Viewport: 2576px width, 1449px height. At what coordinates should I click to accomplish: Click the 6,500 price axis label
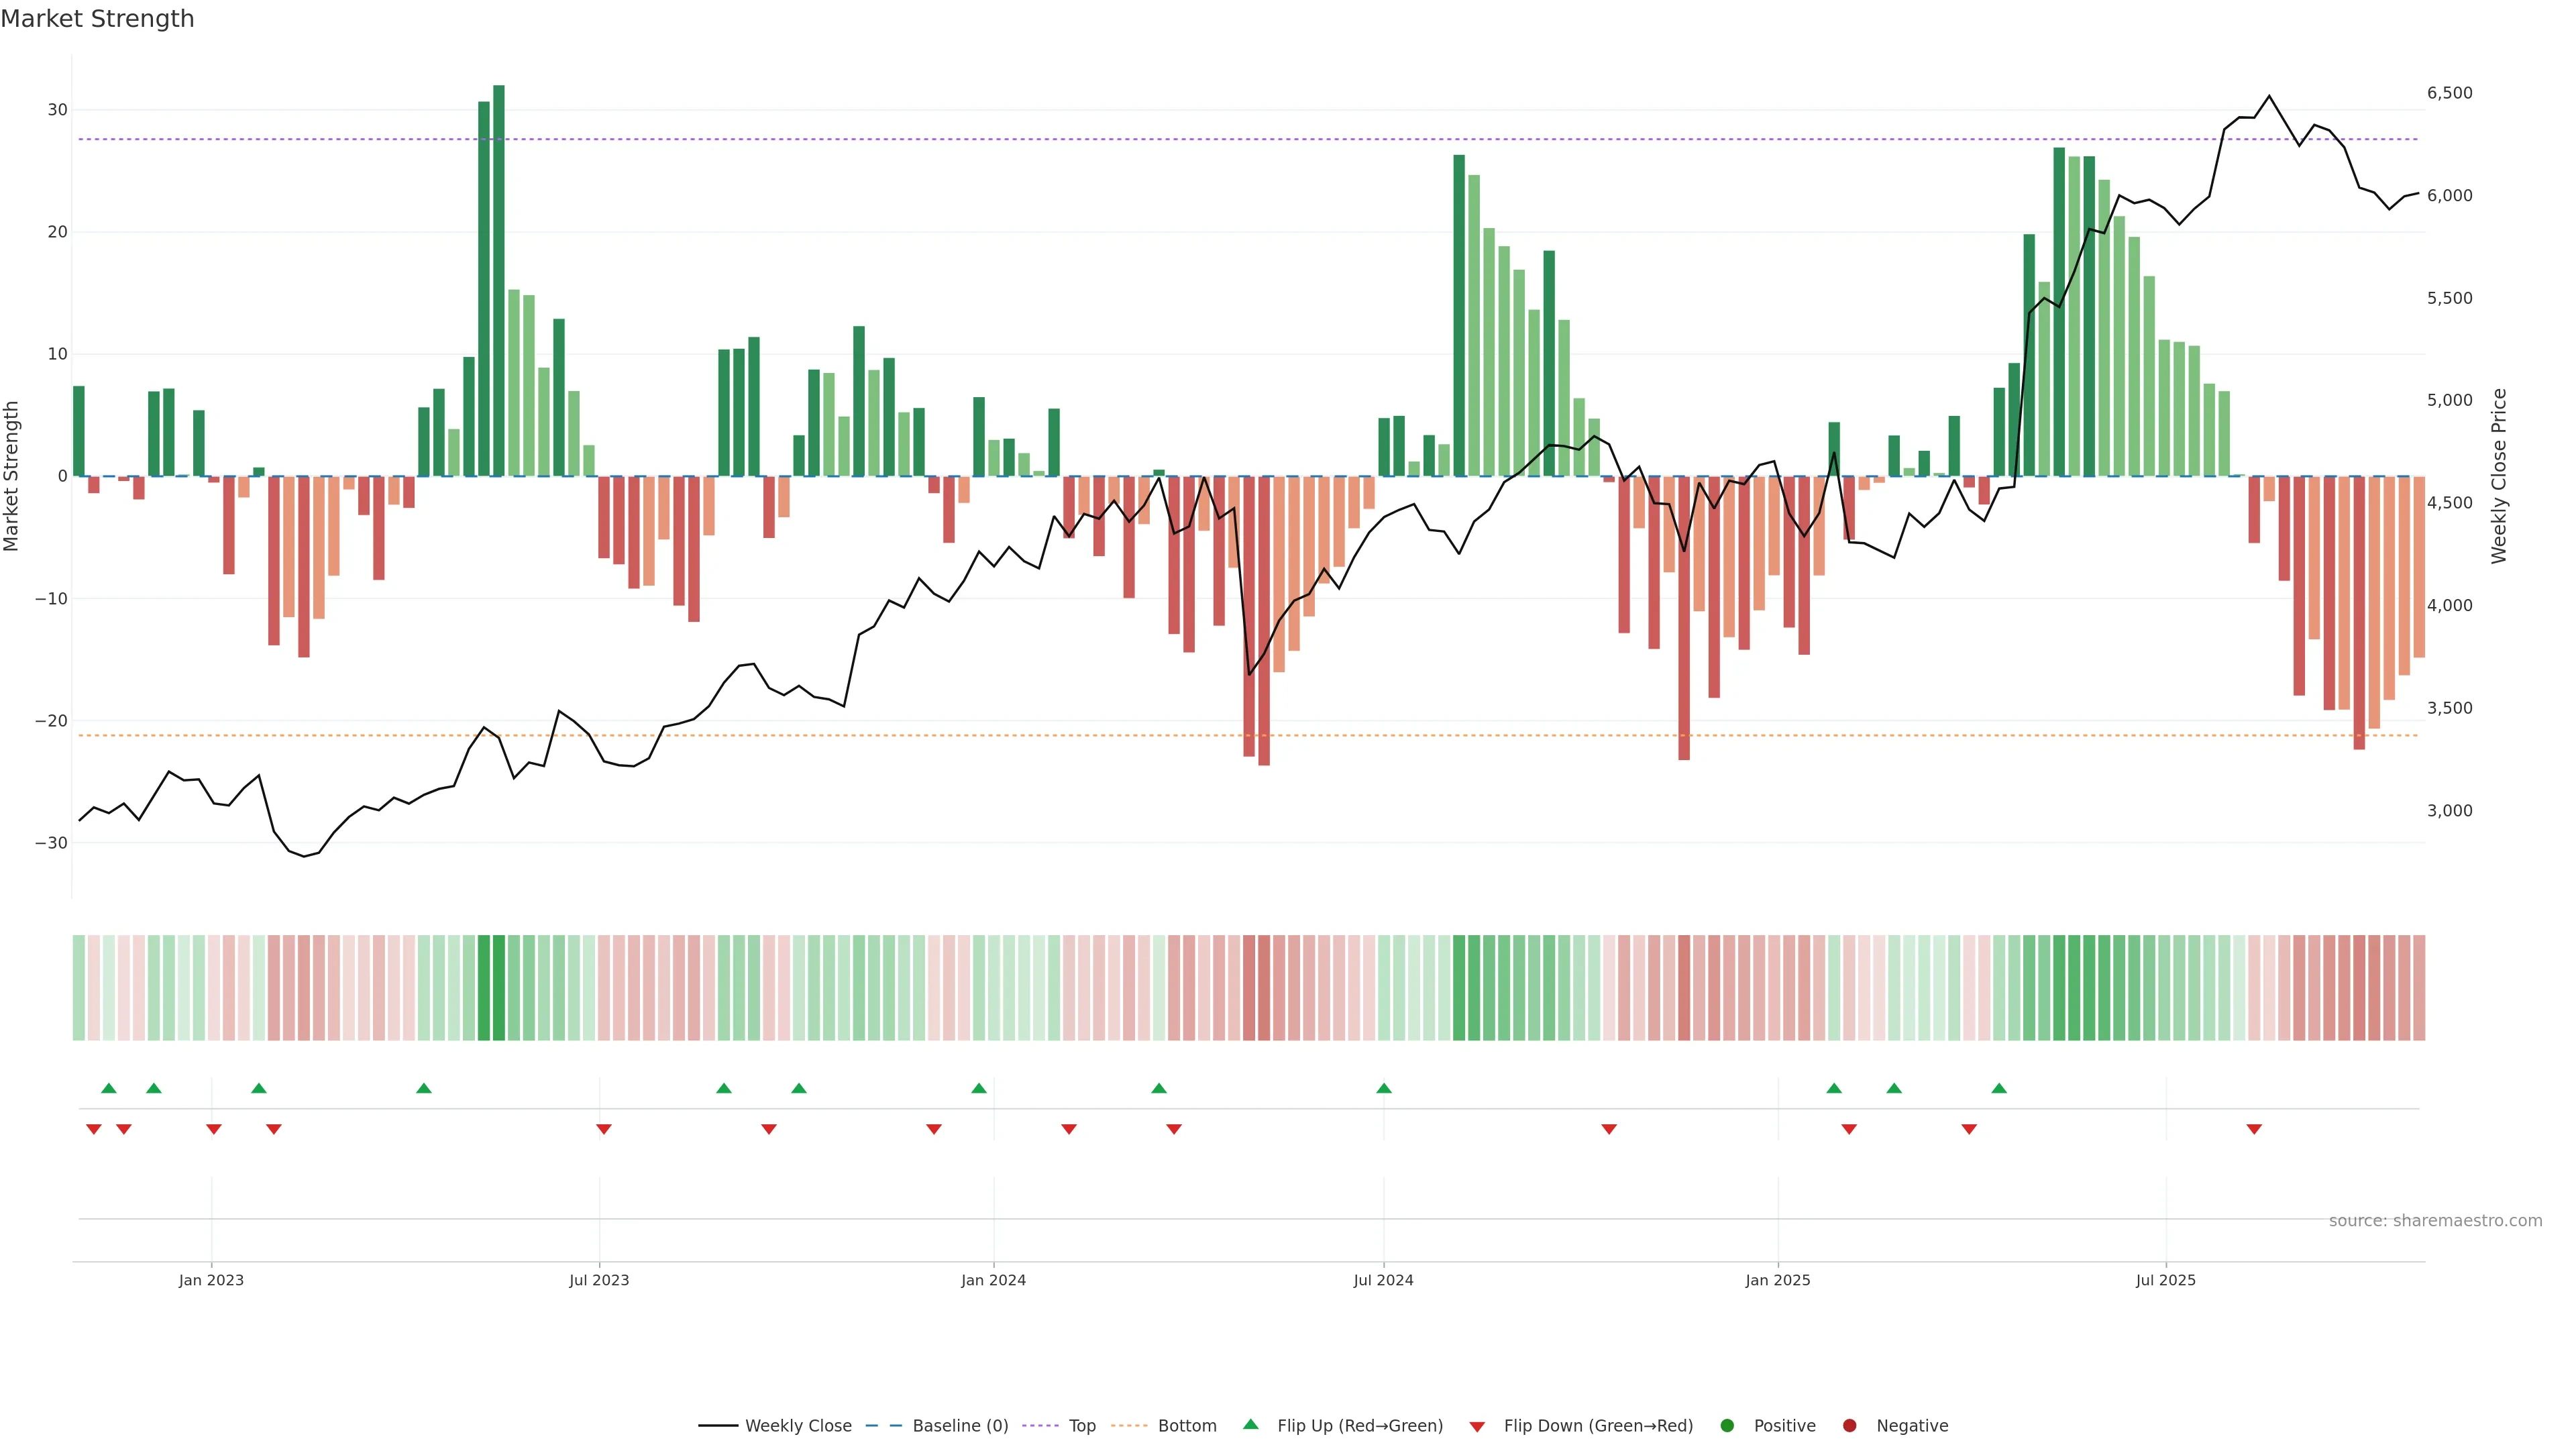[x=2449, y=93]
